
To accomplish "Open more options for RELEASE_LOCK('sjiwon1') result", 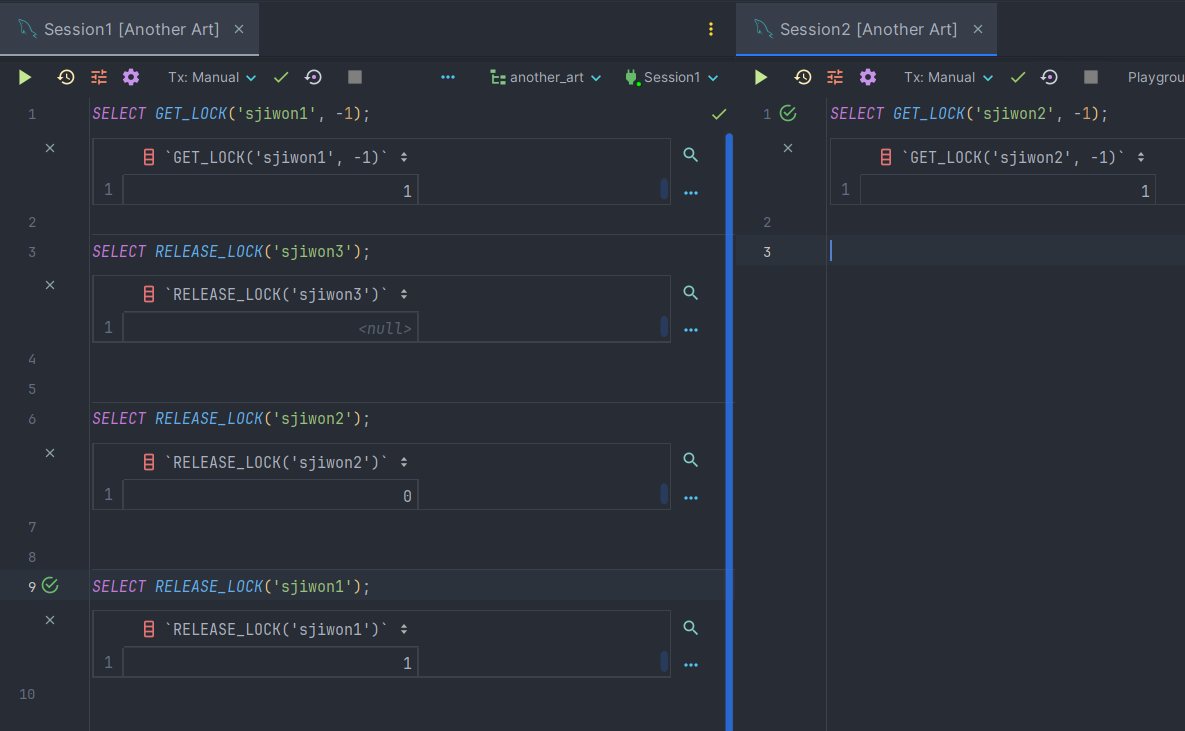I will pos(691,665).
